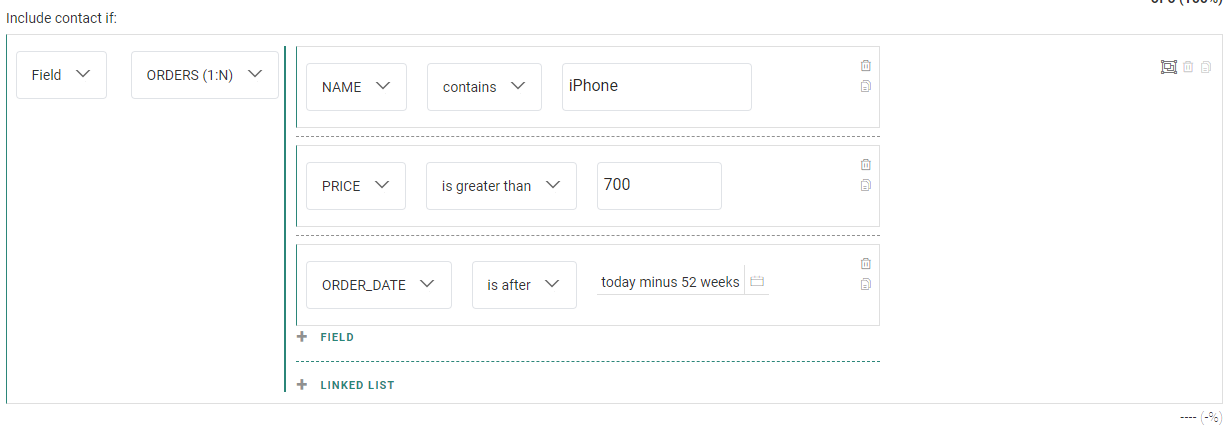Delete the NAME contains iPhone condition
Screen dimensions: 1223x427
click(866, 66)
